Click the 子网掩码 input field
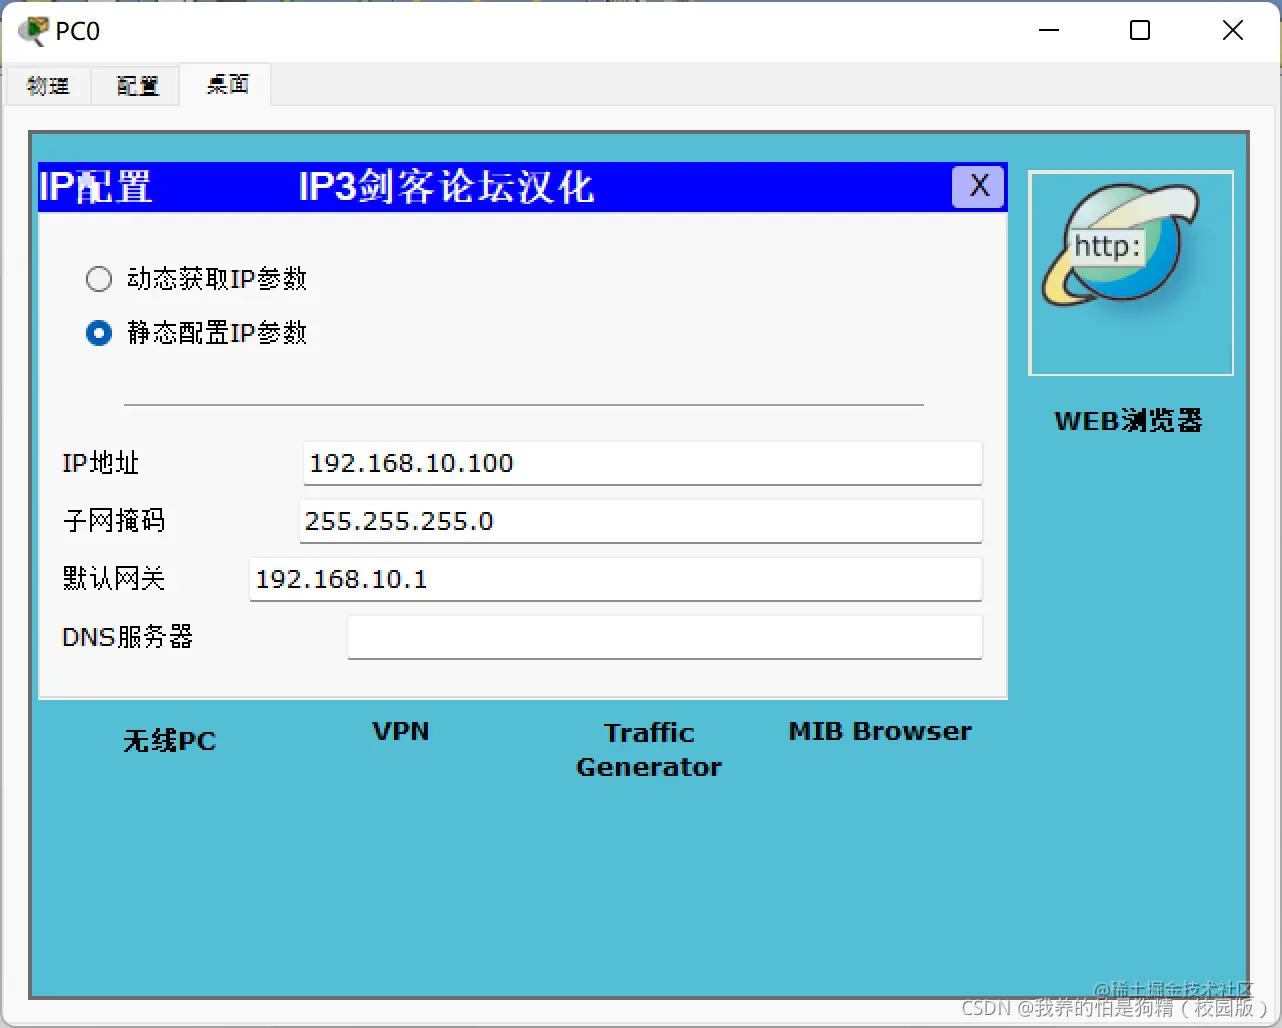This screenshot has width=1282, height=1028. pyautogui.click(x=640, y=521)
